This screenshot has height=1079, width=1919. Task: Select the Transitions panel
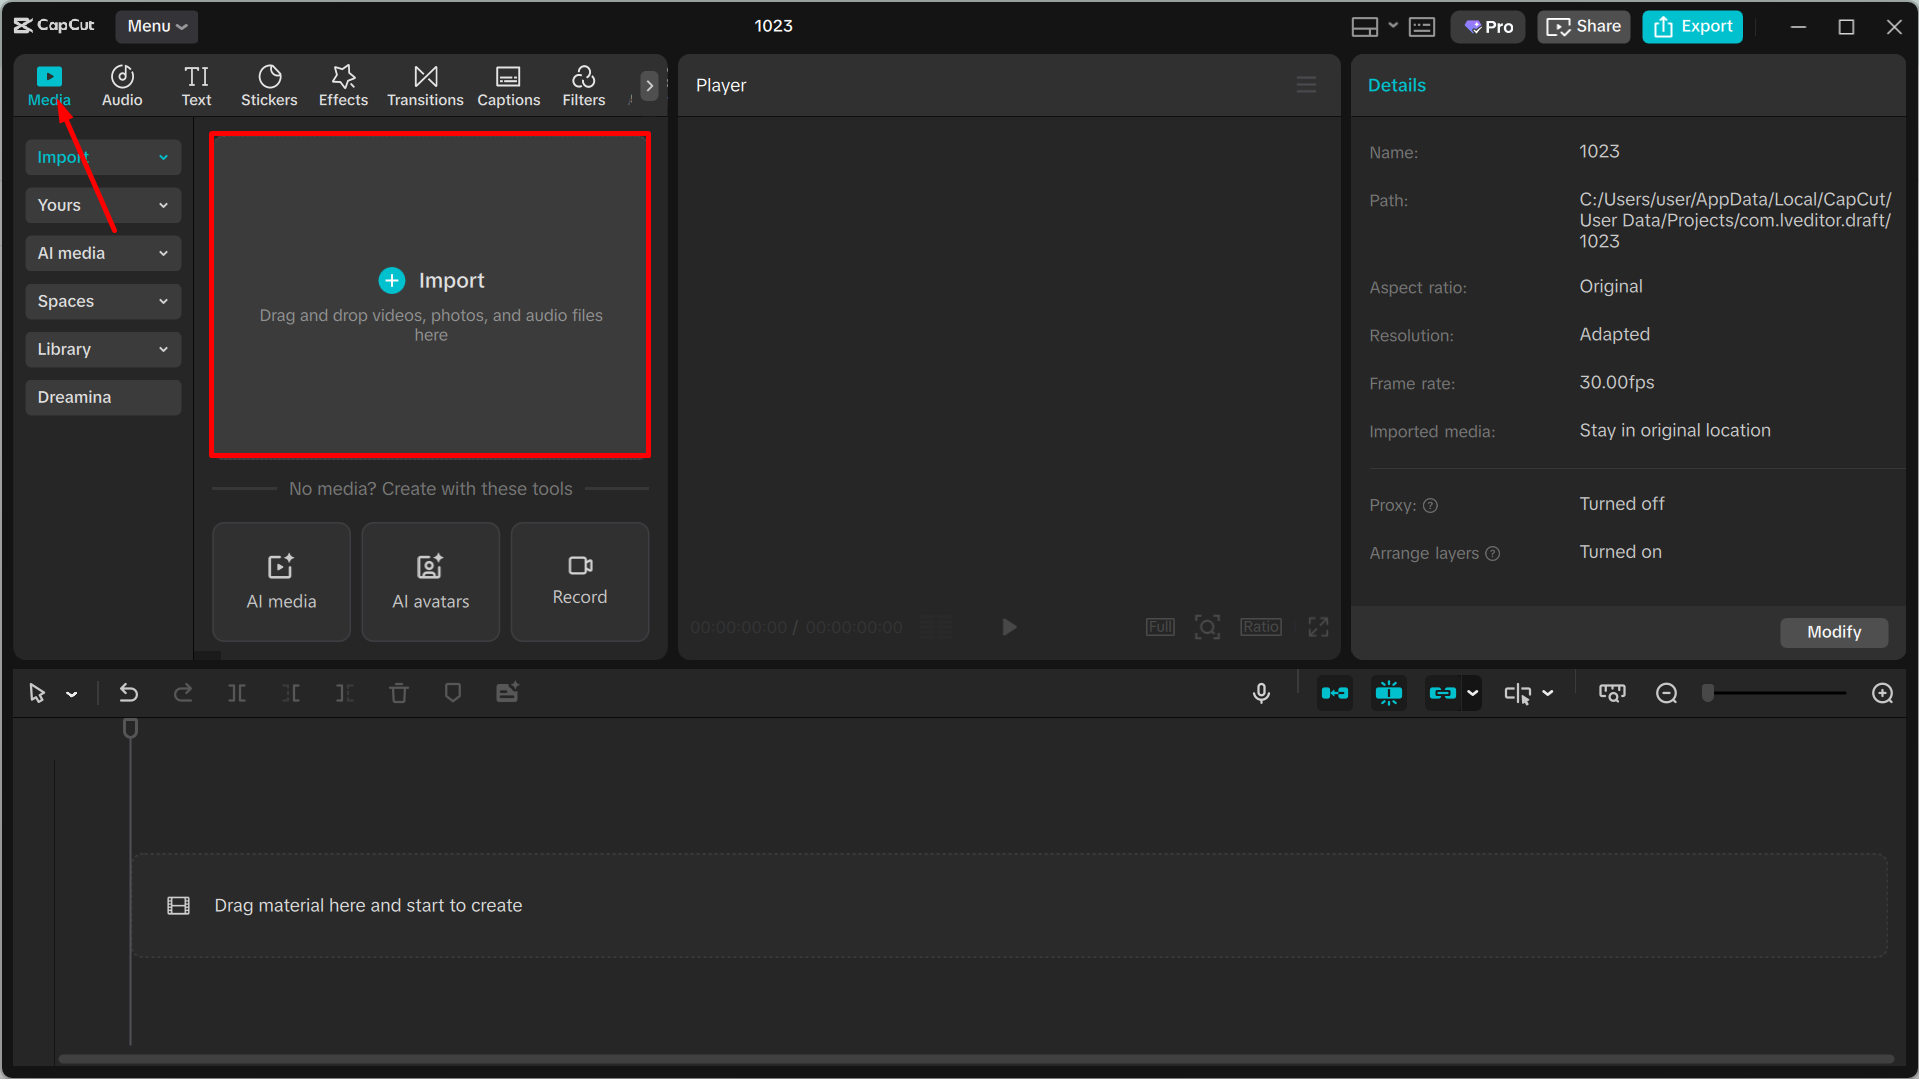click(x=425, y=85)
